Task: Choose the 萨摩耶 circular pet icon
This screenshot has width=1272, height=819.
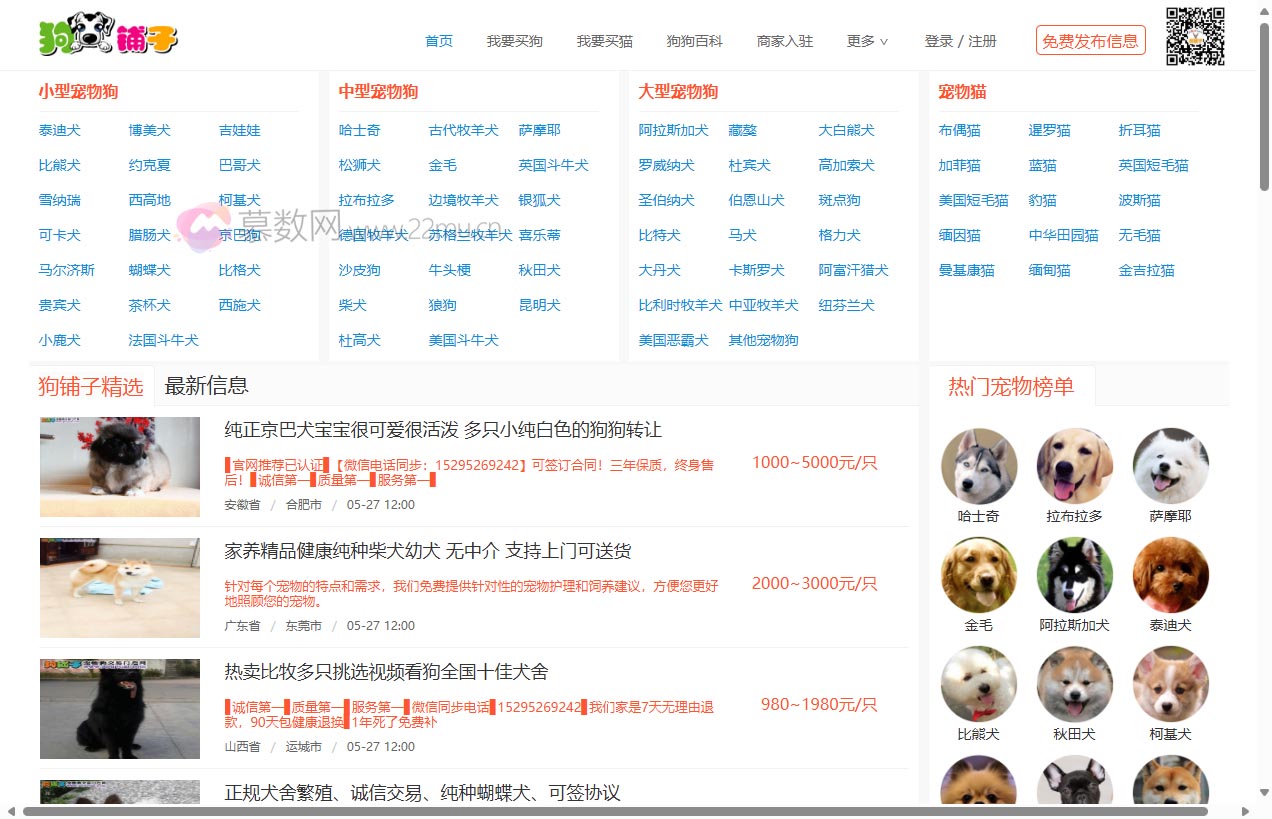Action: (1170, 466)
